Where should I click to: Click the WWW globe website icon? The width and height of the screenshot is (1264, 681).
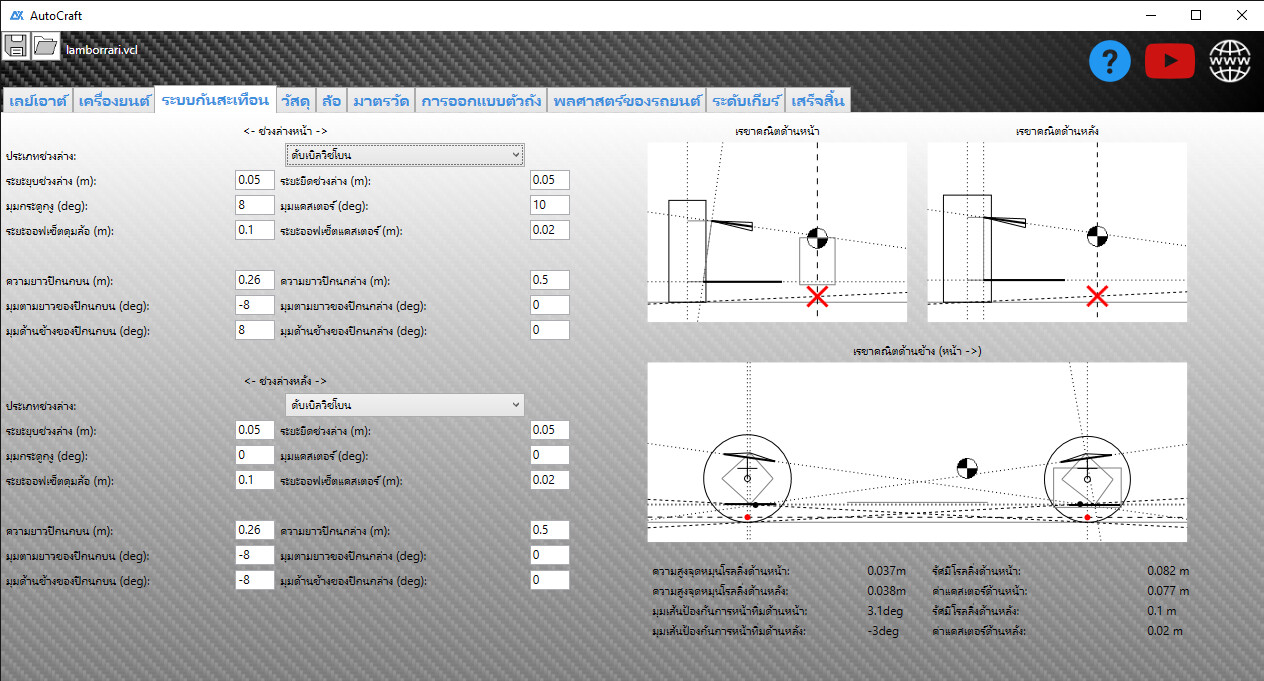click(1230, 62)
